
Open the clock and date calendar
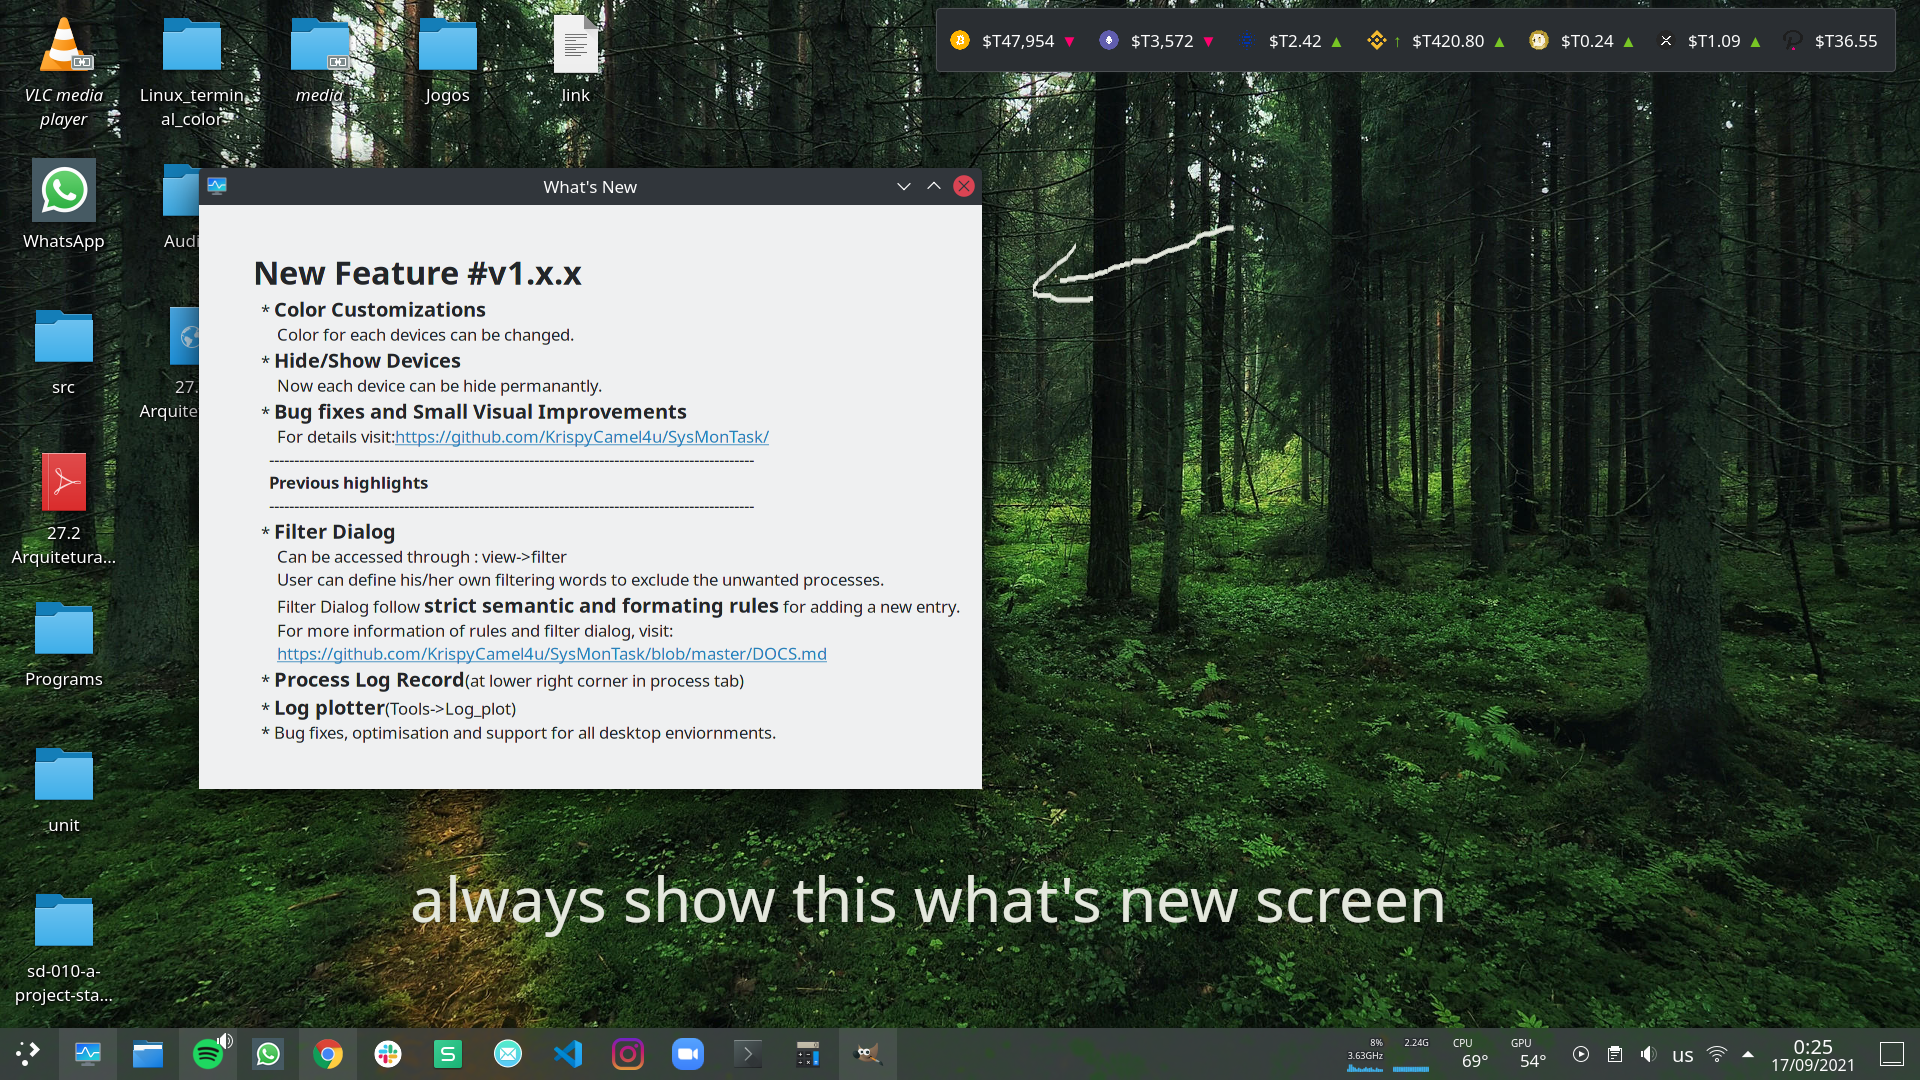pyautogui.click(x=1812, y=1055)
